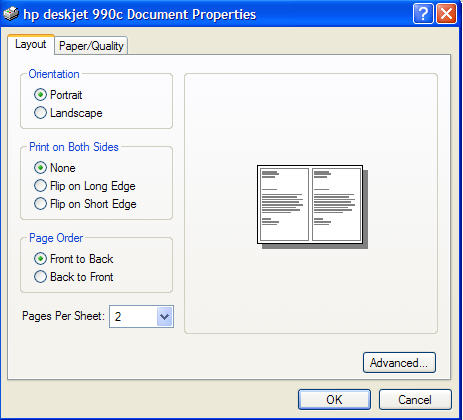Enable Flip on Long Edge
Screen dimensions: 463x420
[40, 186]
